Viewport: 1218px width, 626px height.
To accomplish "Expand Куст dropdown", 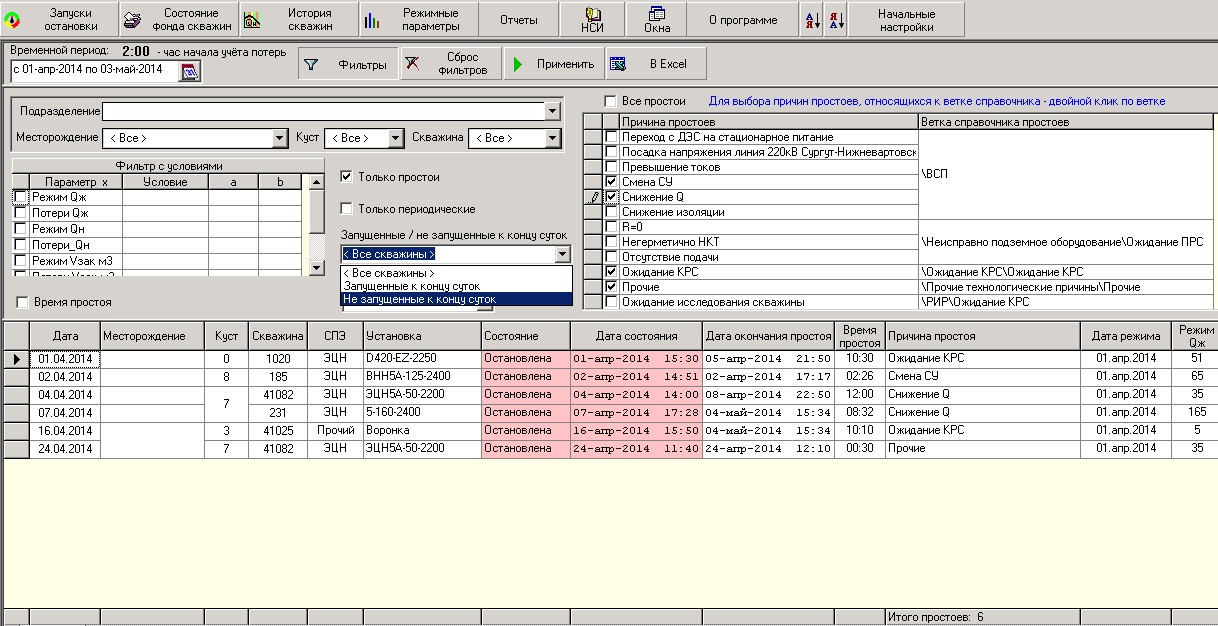I will 396,138.
